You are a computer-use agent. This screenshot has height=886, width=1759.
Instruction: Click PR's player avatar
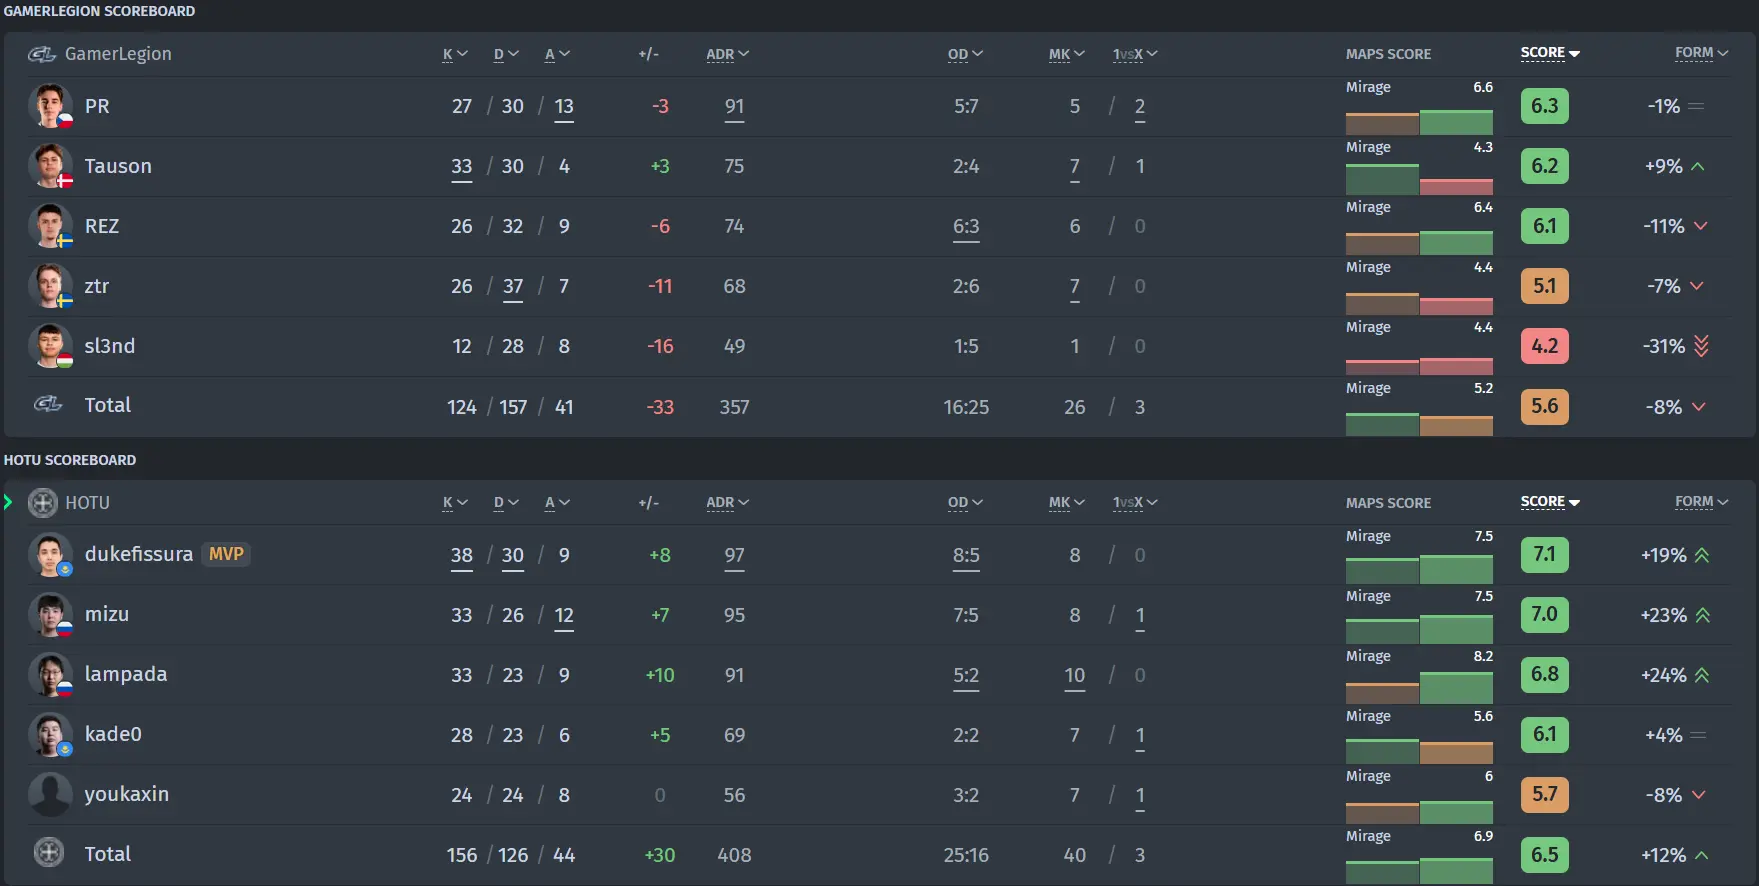[x=50, y=106]
